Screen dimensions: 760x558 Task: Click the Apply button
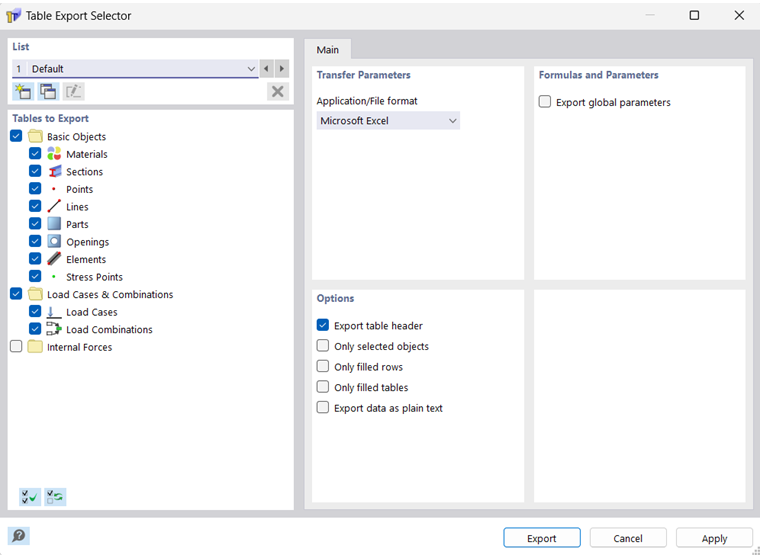pos(714,538)
